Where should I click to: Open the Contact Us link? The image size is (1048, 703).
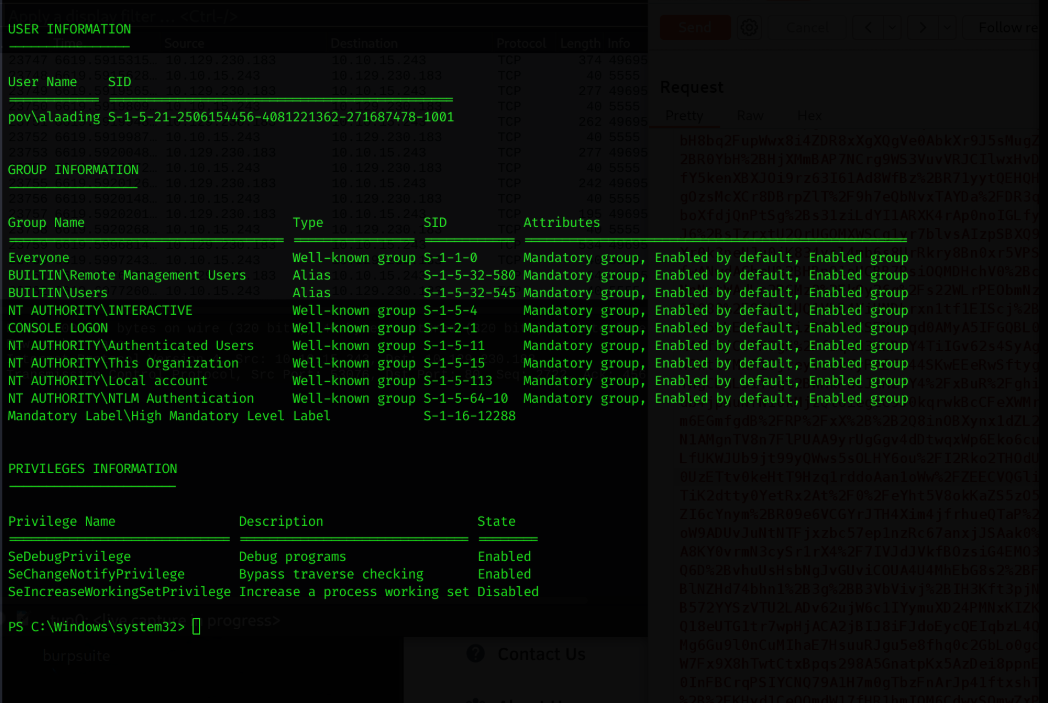(x=541, y=654)
